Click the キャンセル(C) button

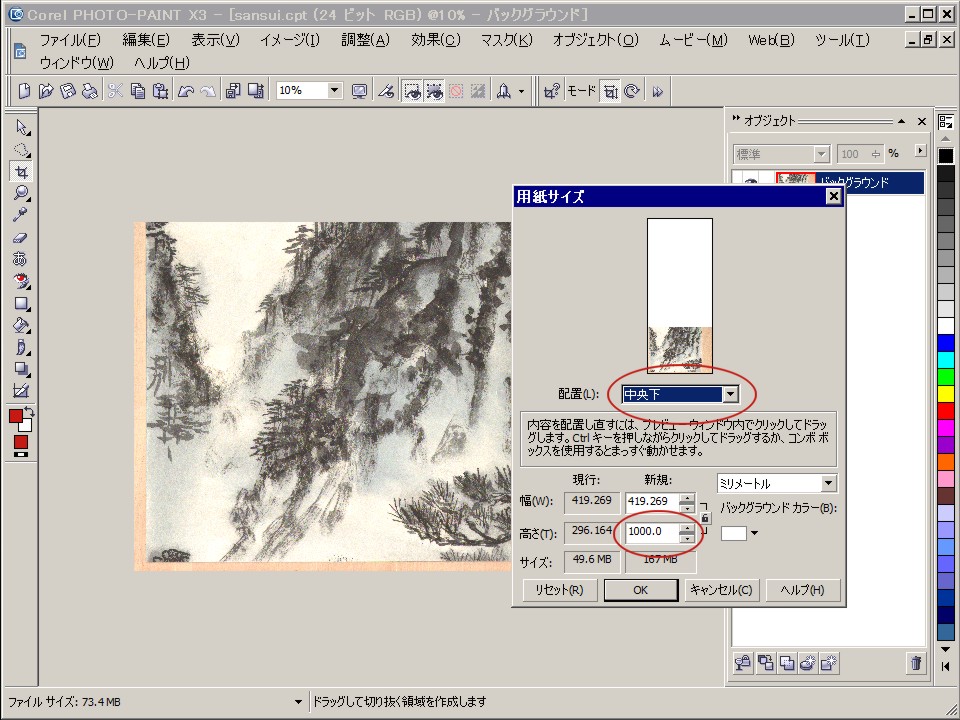tap(721, 590)
